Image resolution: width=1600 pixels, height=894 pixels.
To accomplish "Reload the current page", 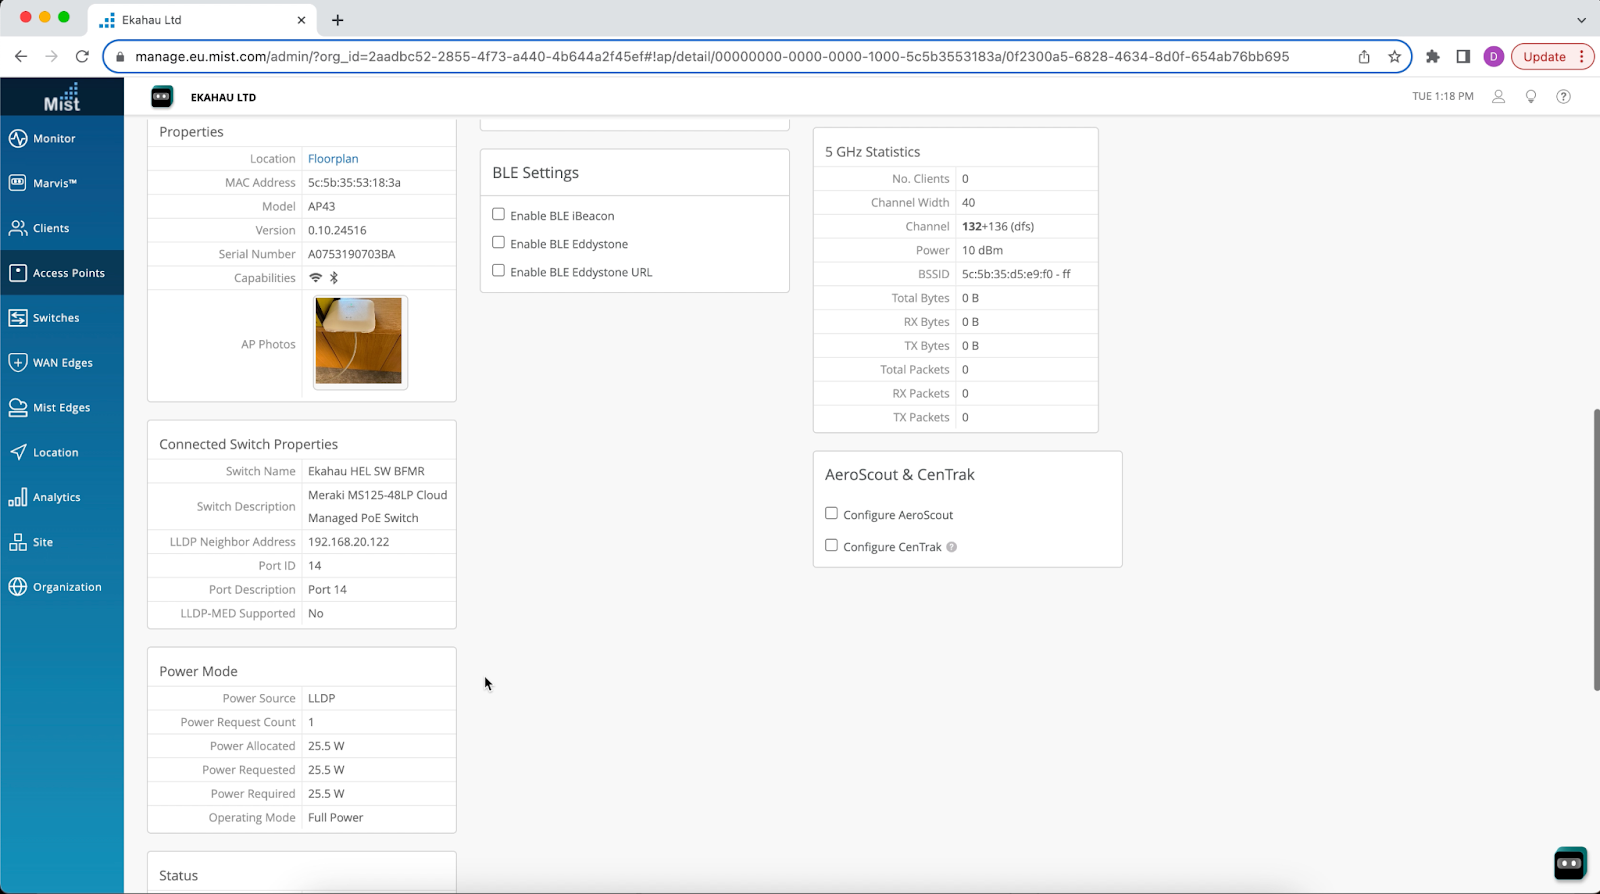I will click(x=82, y=57).
